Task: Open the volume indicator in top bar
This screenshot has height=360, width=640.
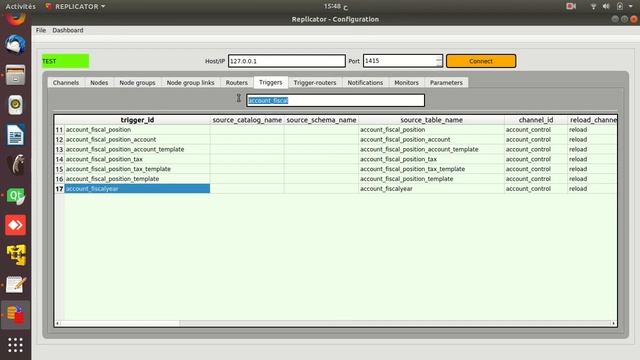Action: pos(606,6)
